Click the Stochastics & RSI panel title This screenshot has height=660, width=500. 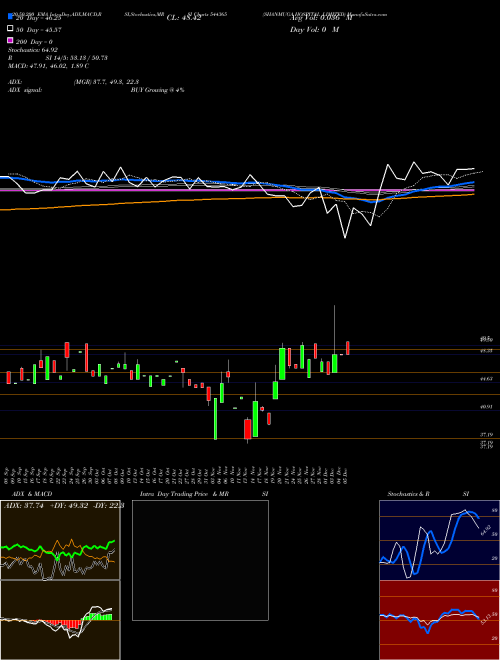pyautogui.click(x=428, y=494)
